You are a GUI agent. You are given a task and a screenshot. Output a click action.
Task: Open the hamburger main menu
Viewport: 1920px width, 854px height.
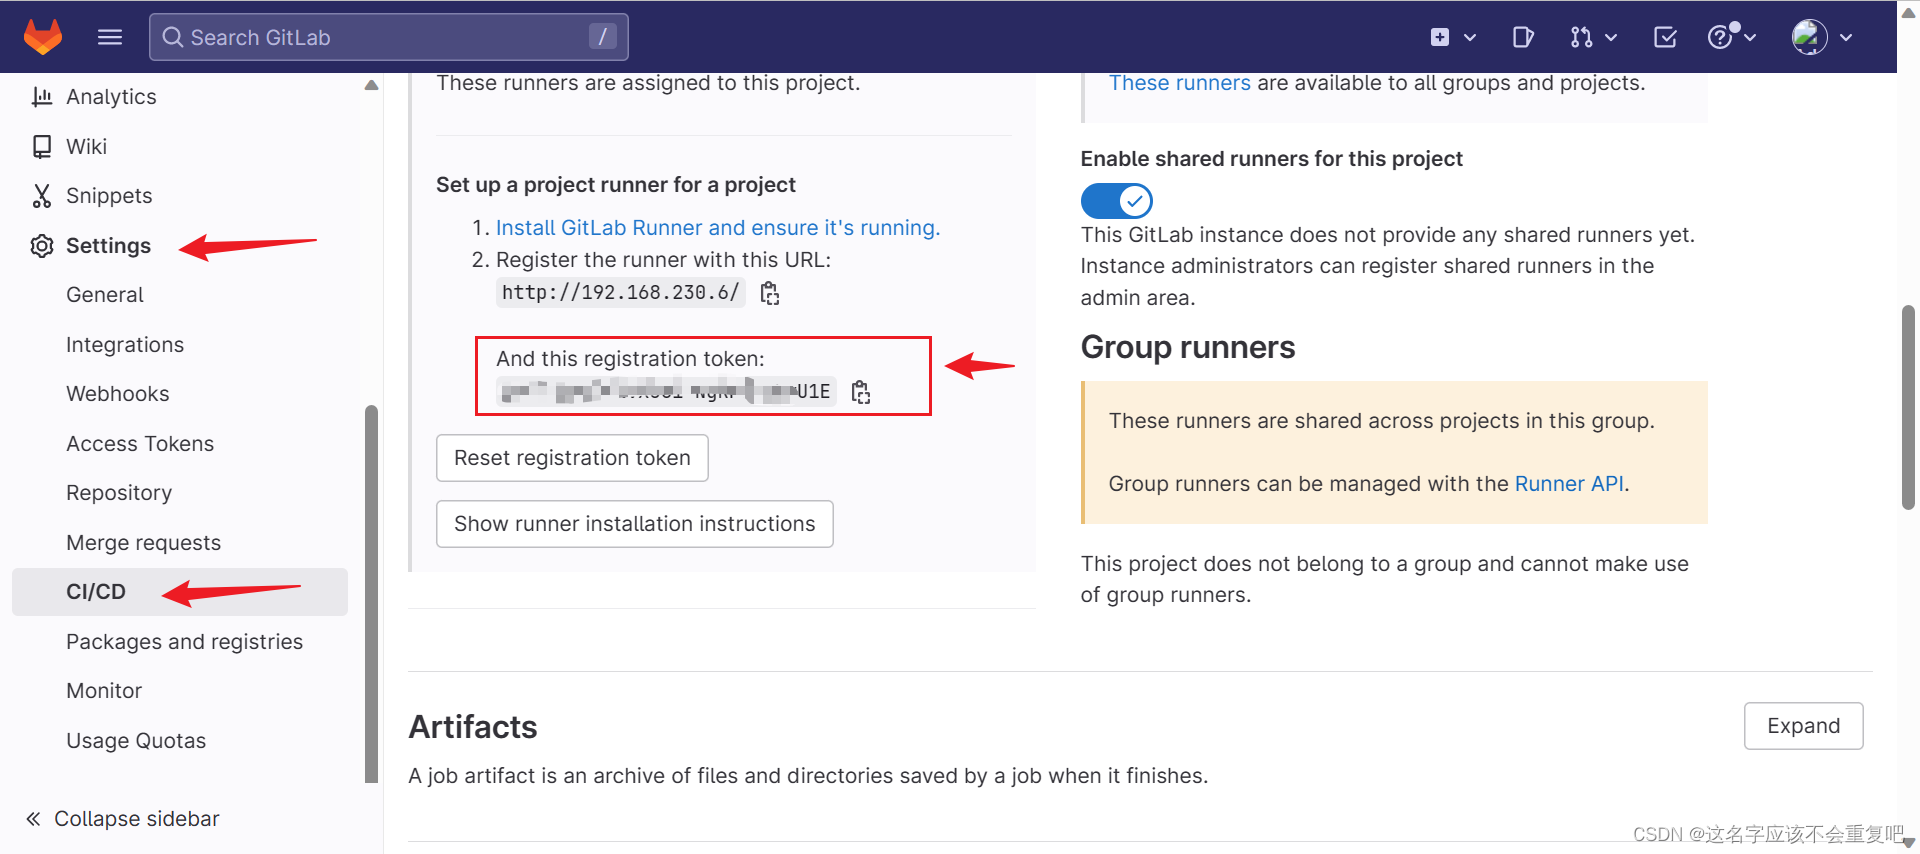pyautogui.click(x=110, y=37)
